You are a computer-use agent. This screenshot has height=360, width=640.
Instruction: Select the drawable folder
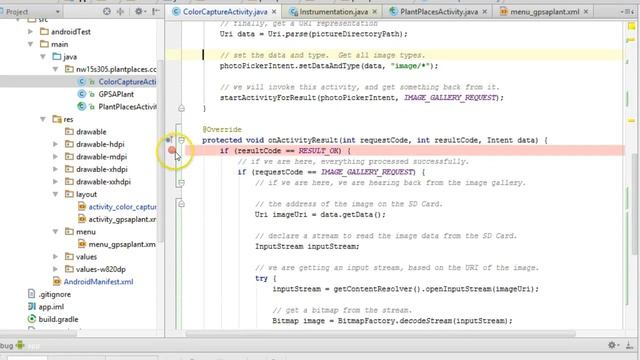91,132
